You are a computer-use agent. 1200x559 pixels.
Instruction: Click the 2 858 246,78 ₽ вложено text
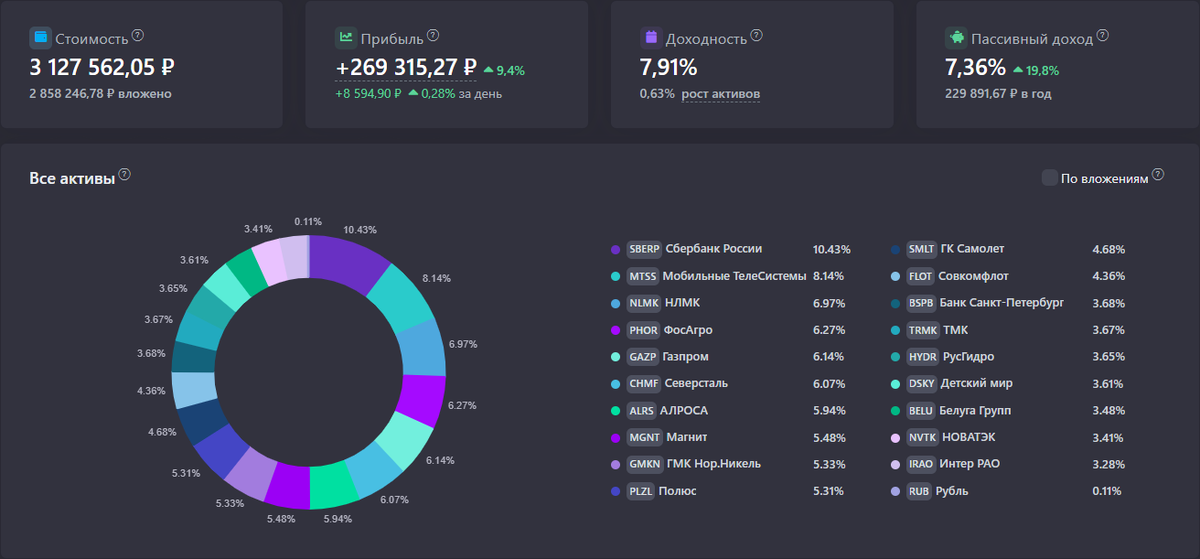(100, 94)
